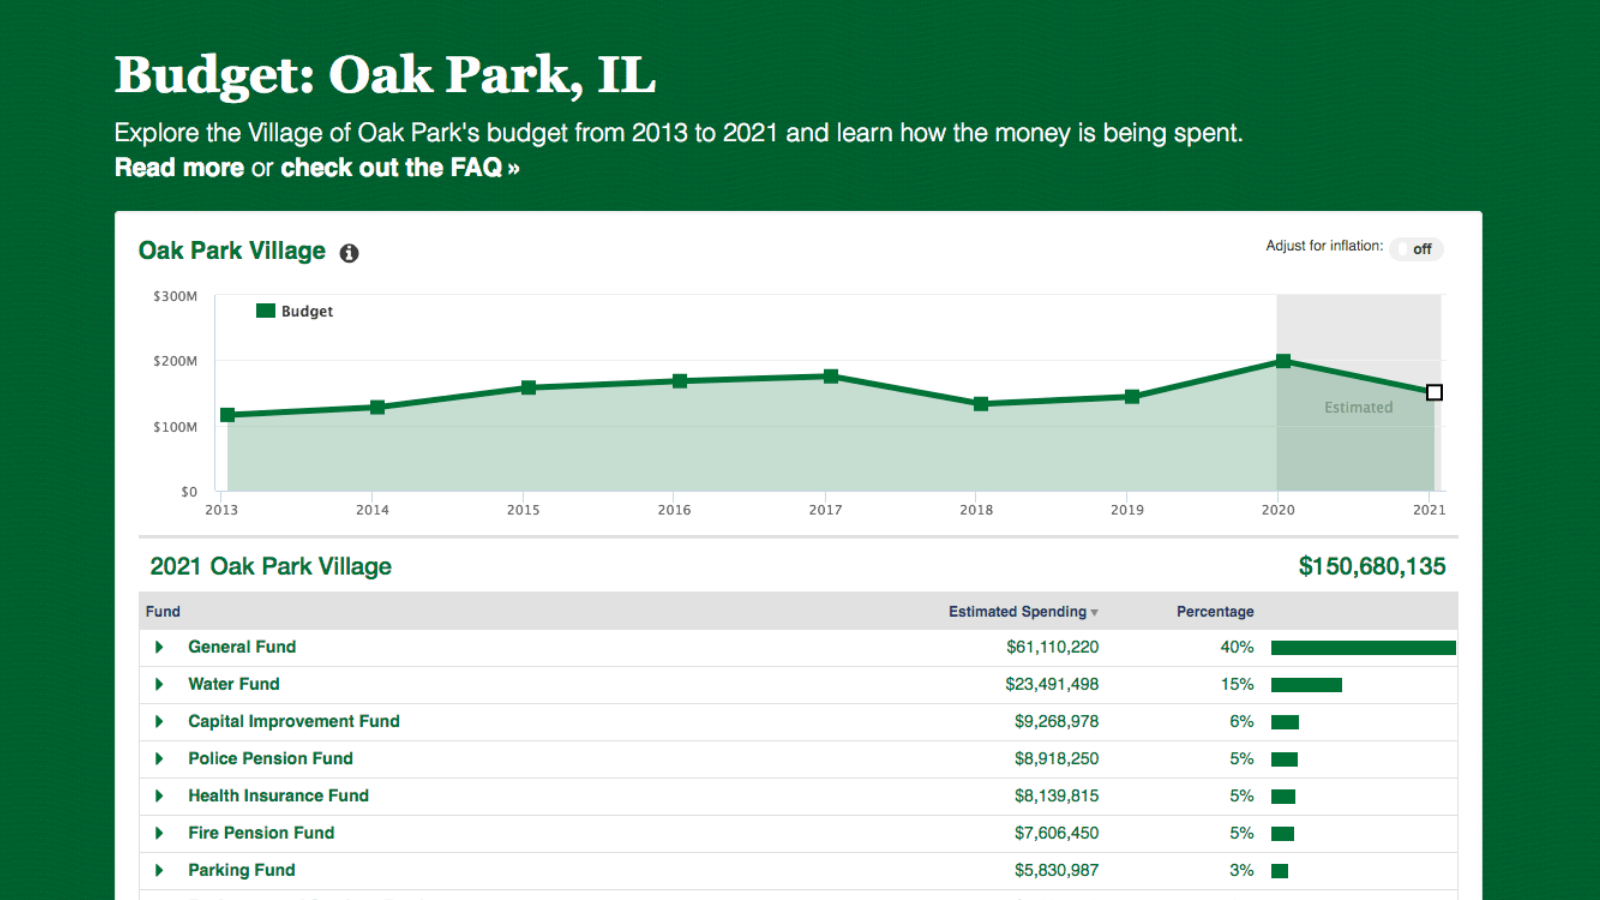Sort by the Percentage column header
Image resolution: width=1600 pixels, height=900 pixels.
1215,611
